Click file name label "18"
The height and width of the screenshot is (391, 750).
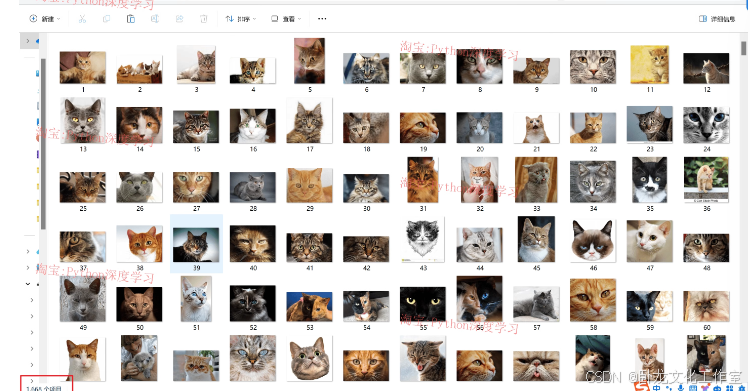(366, 149)
